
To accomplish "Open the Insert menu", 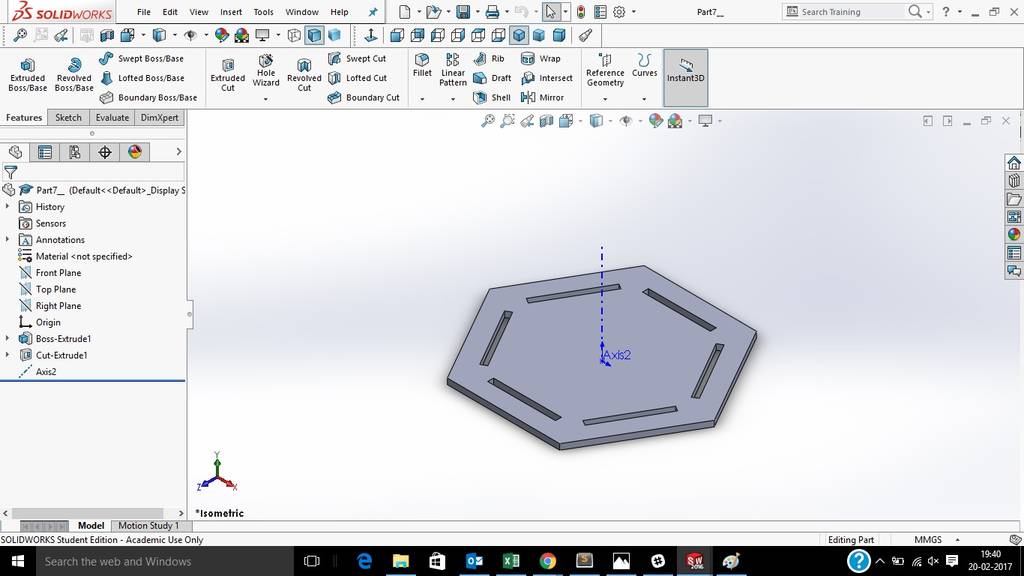I will pos(231,12).
